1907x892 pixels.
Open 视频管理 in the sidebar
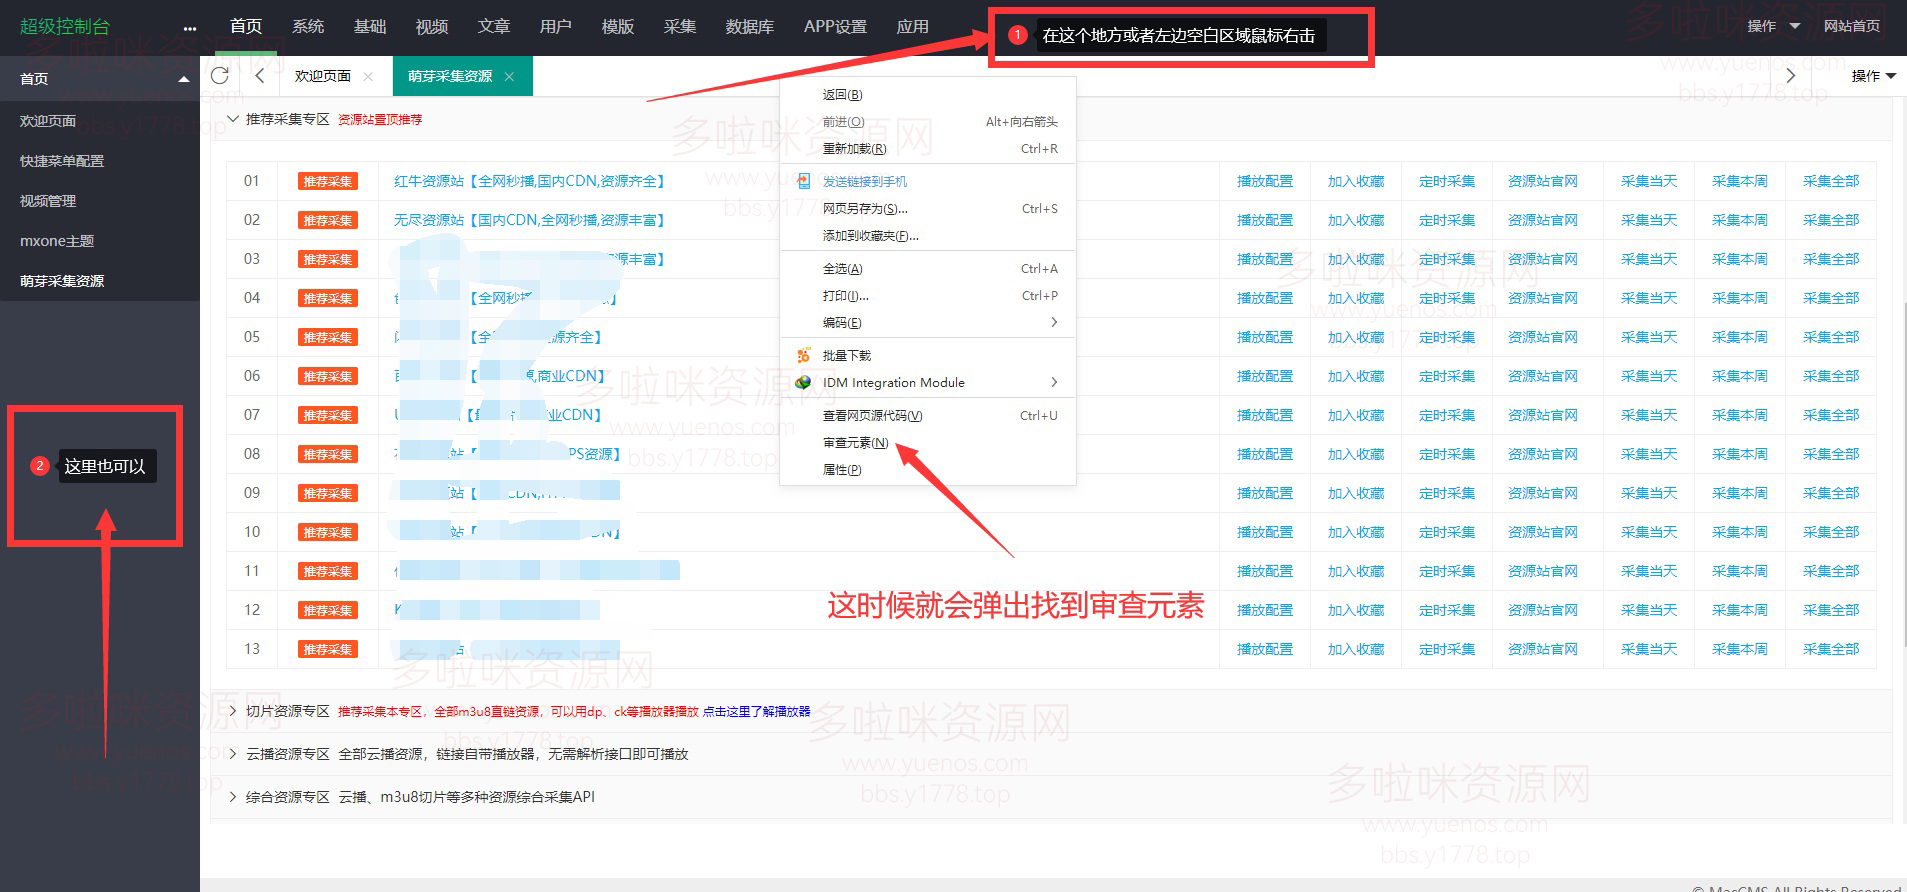(48, 201)
